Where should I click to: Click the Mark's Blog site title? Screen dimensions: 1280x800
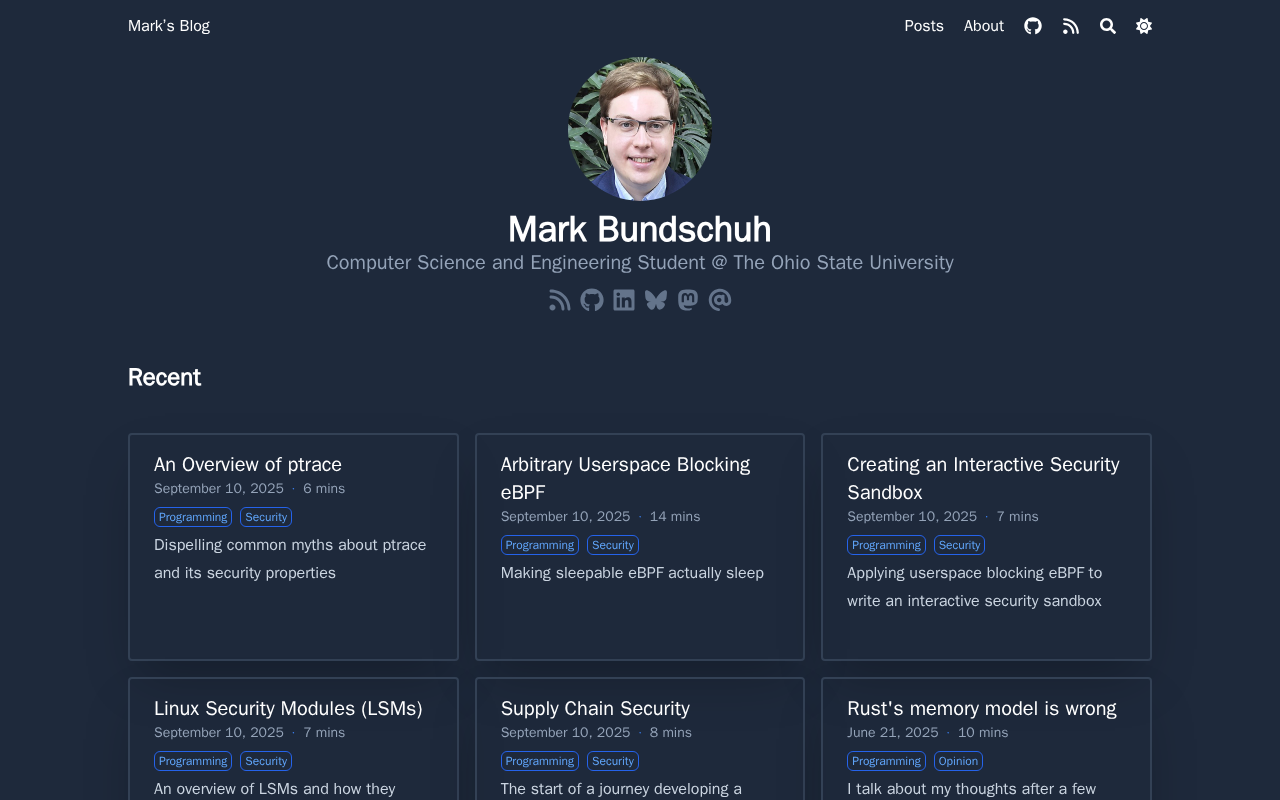click(x=169, y=26)
